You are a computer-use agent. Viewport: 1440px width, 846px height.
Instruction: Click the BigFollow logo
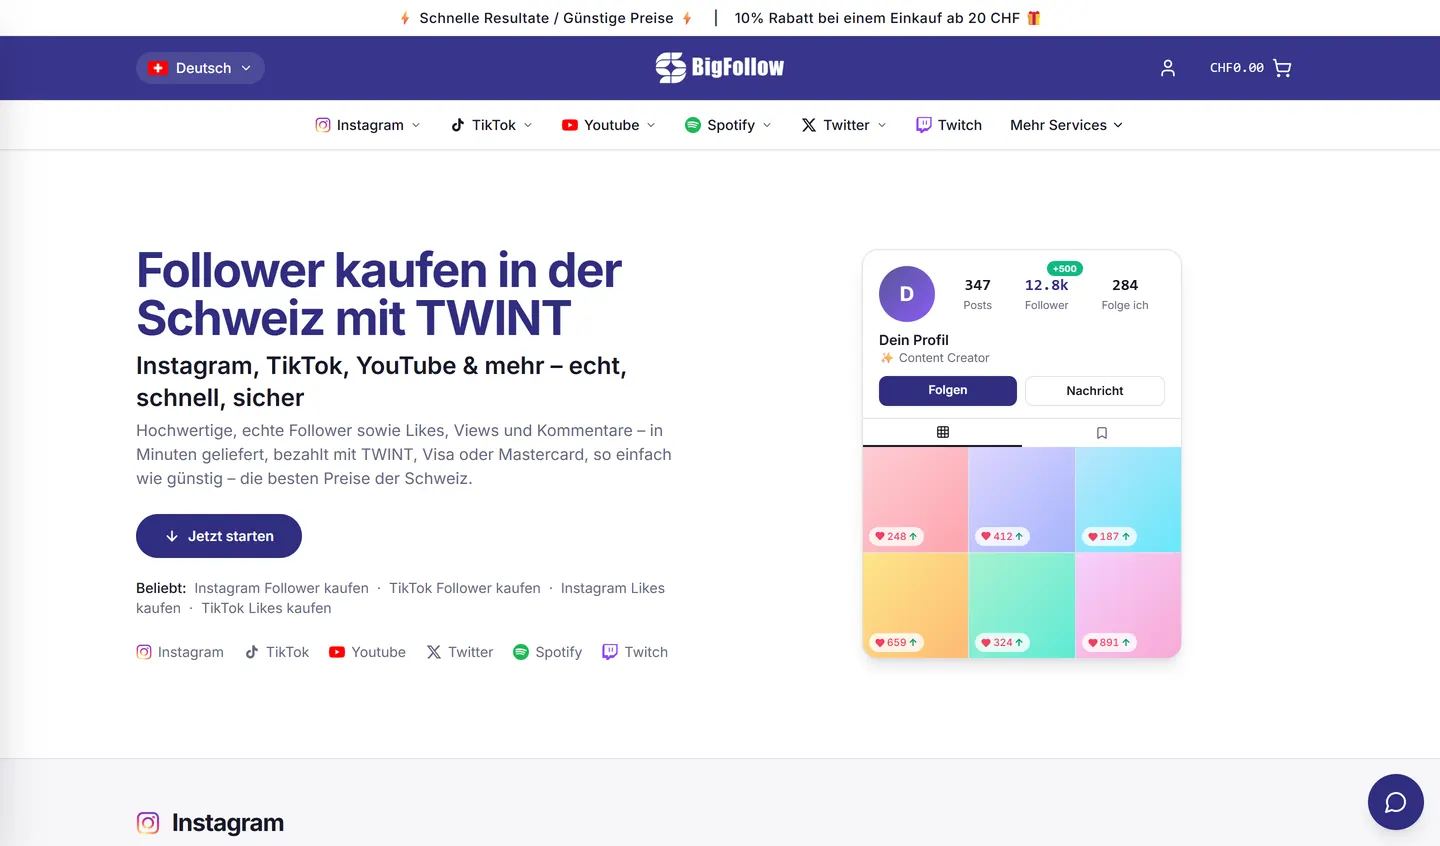(720, 67)
